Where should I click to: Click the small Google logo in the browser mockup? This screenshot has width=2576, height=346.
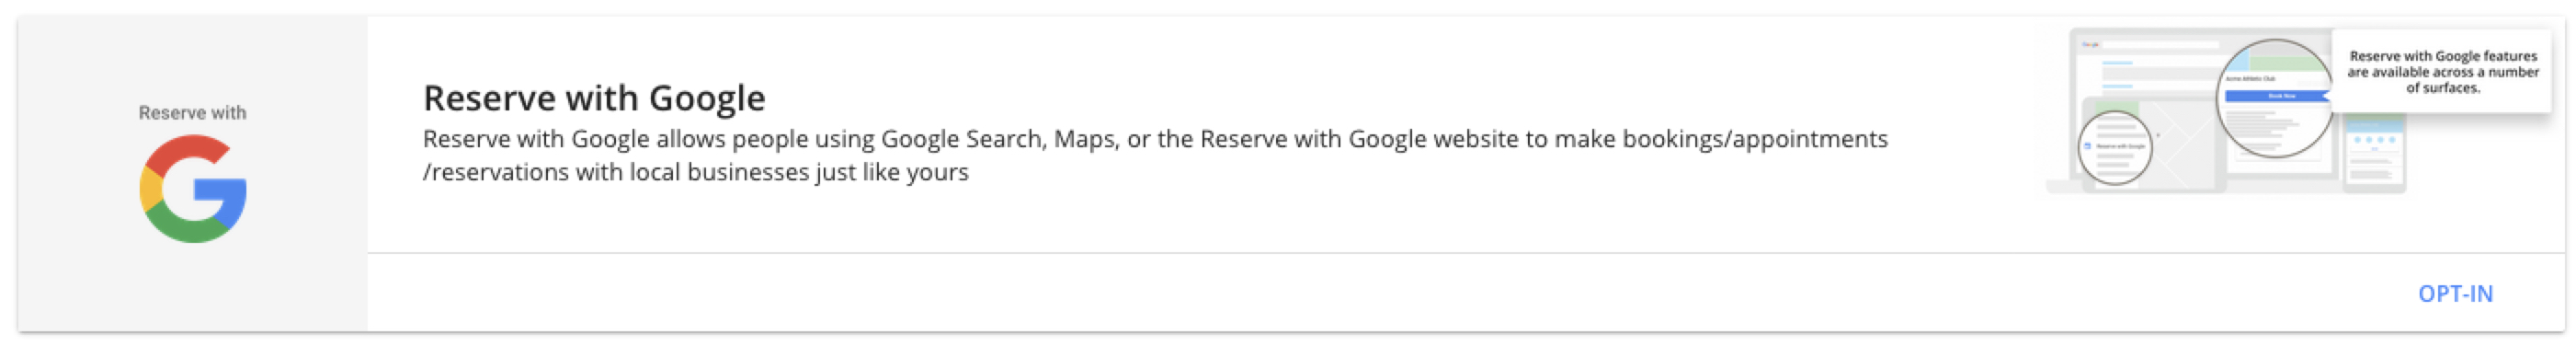[2091, 45]
